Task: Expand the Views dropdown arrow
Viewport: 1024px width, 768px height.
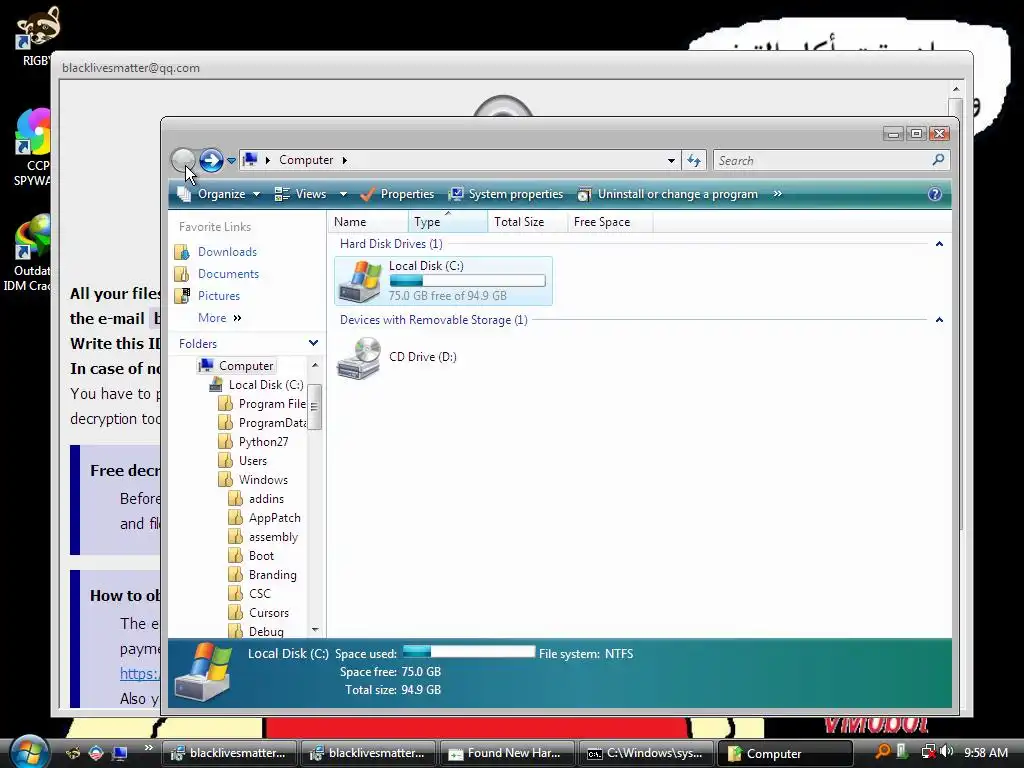Action: tap(344, 194)
